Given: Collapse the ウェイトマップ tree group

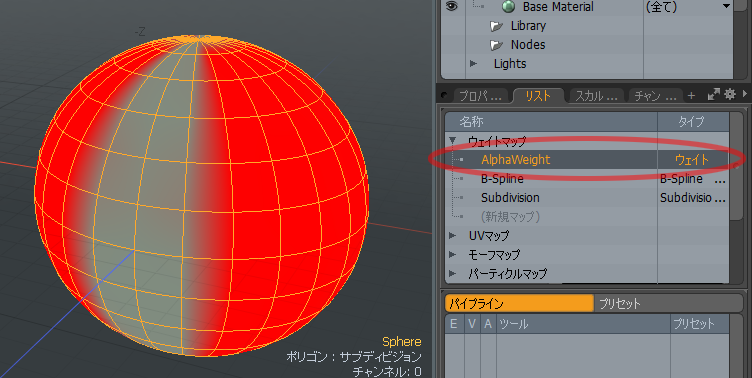Looking at the screenshot, I should [x=452, y=141].
